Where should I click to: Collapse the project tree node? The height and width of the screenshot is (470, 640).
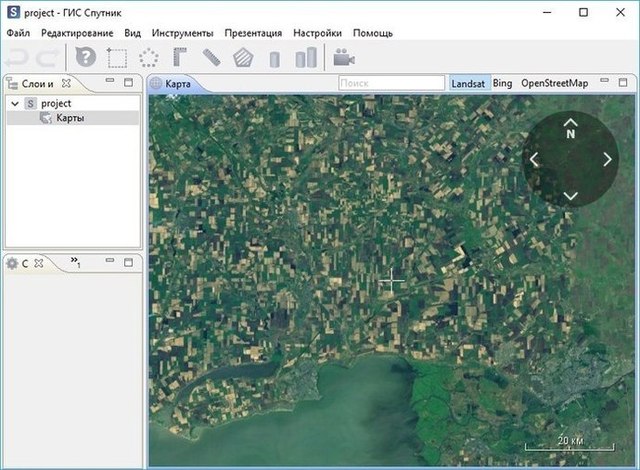(14, 103)
